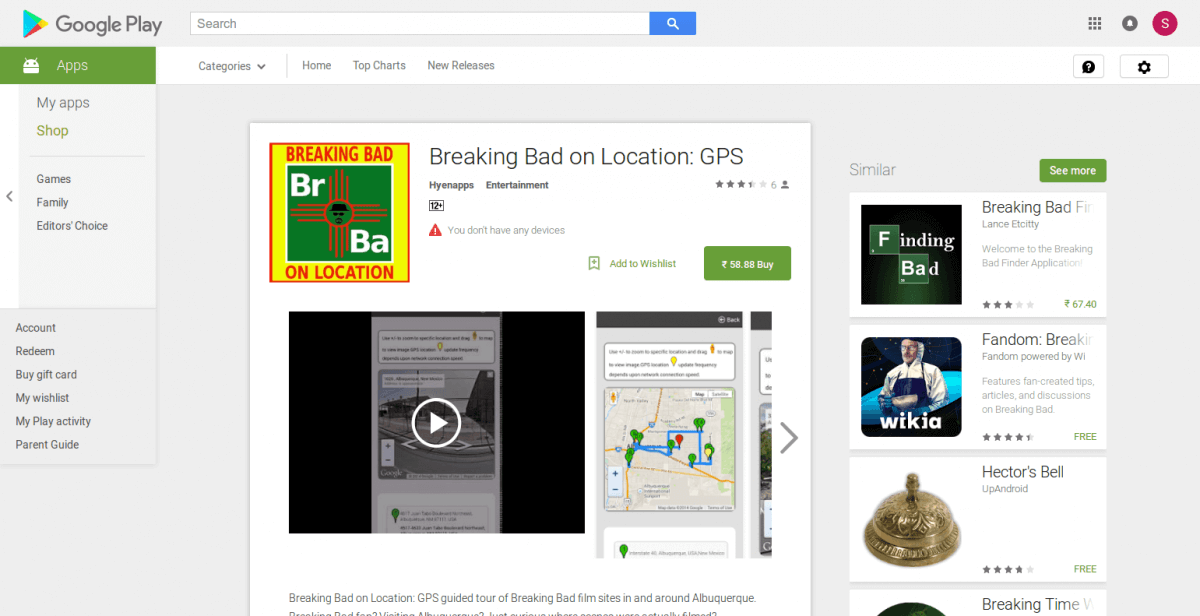Switch to the New Releases tab
Image resolution: width=1200 pixels, height=616 pixels.
(x=461, y=65)
